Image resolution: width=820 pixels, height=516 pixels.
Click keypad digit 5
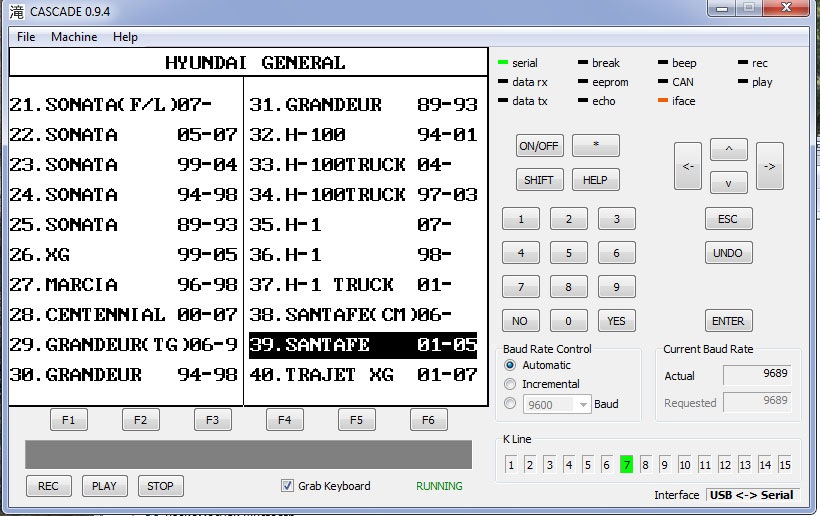[568, 253]
